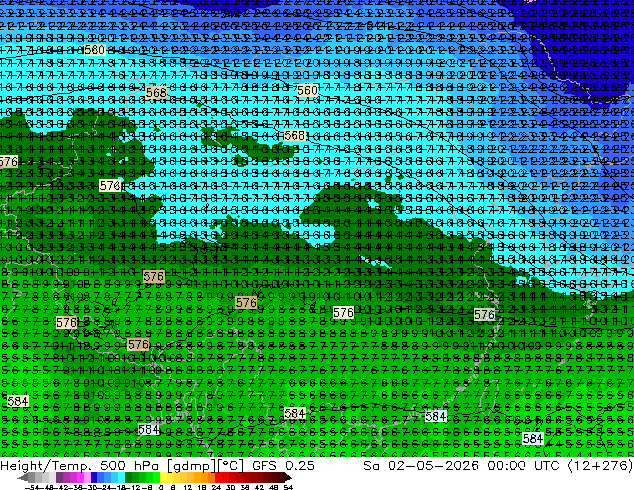The height and width of the screenshot is (490, 634).
Task: Click the yellow swatch in the temperature legend
Action: [163, 477]
